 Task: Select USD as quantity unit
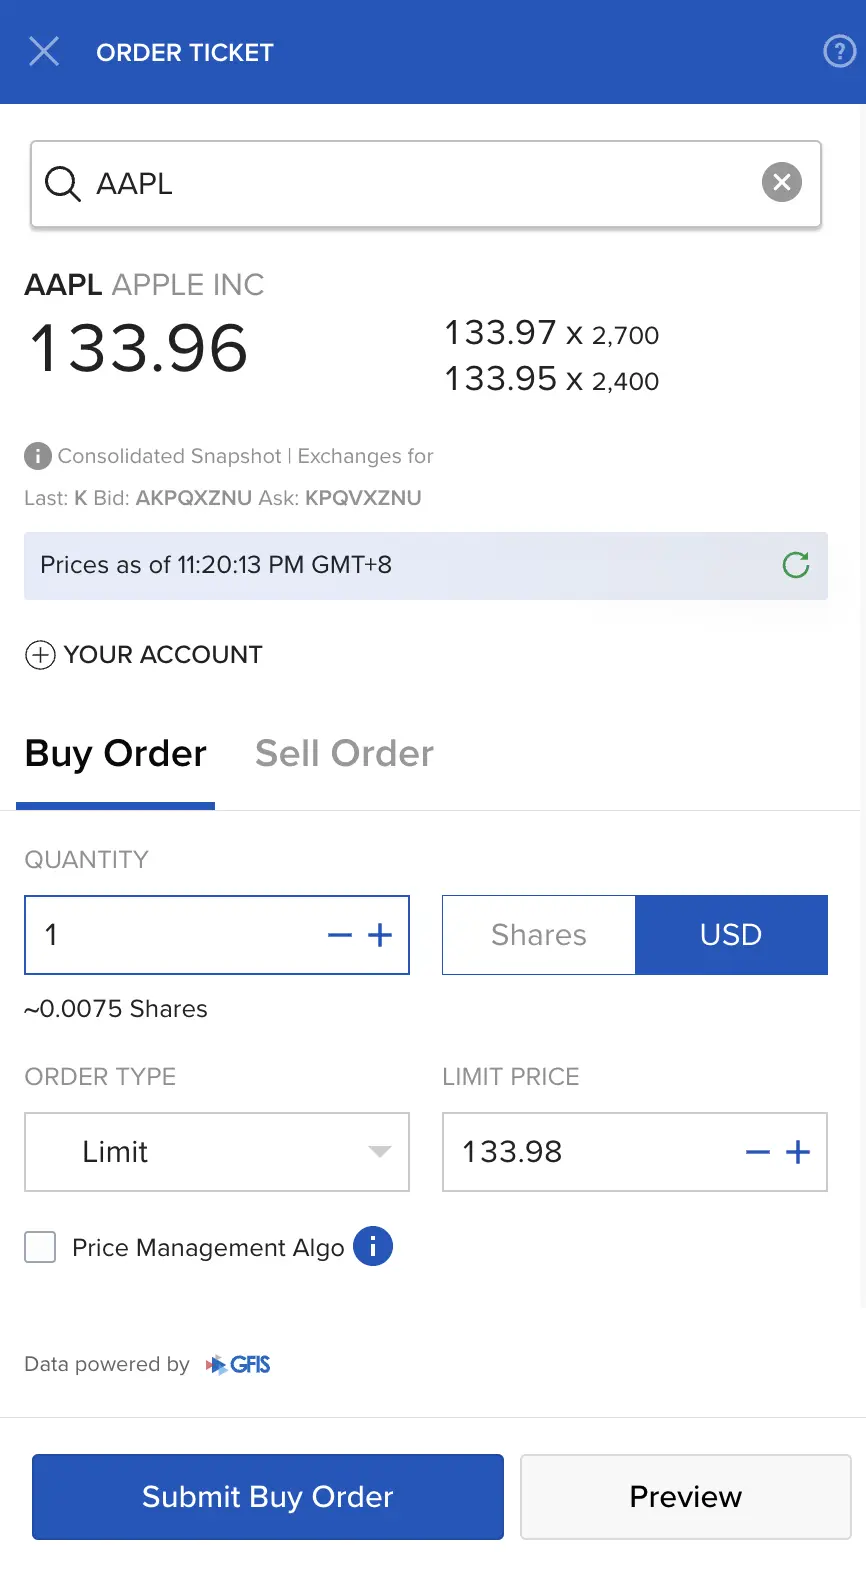pos(731,935)
